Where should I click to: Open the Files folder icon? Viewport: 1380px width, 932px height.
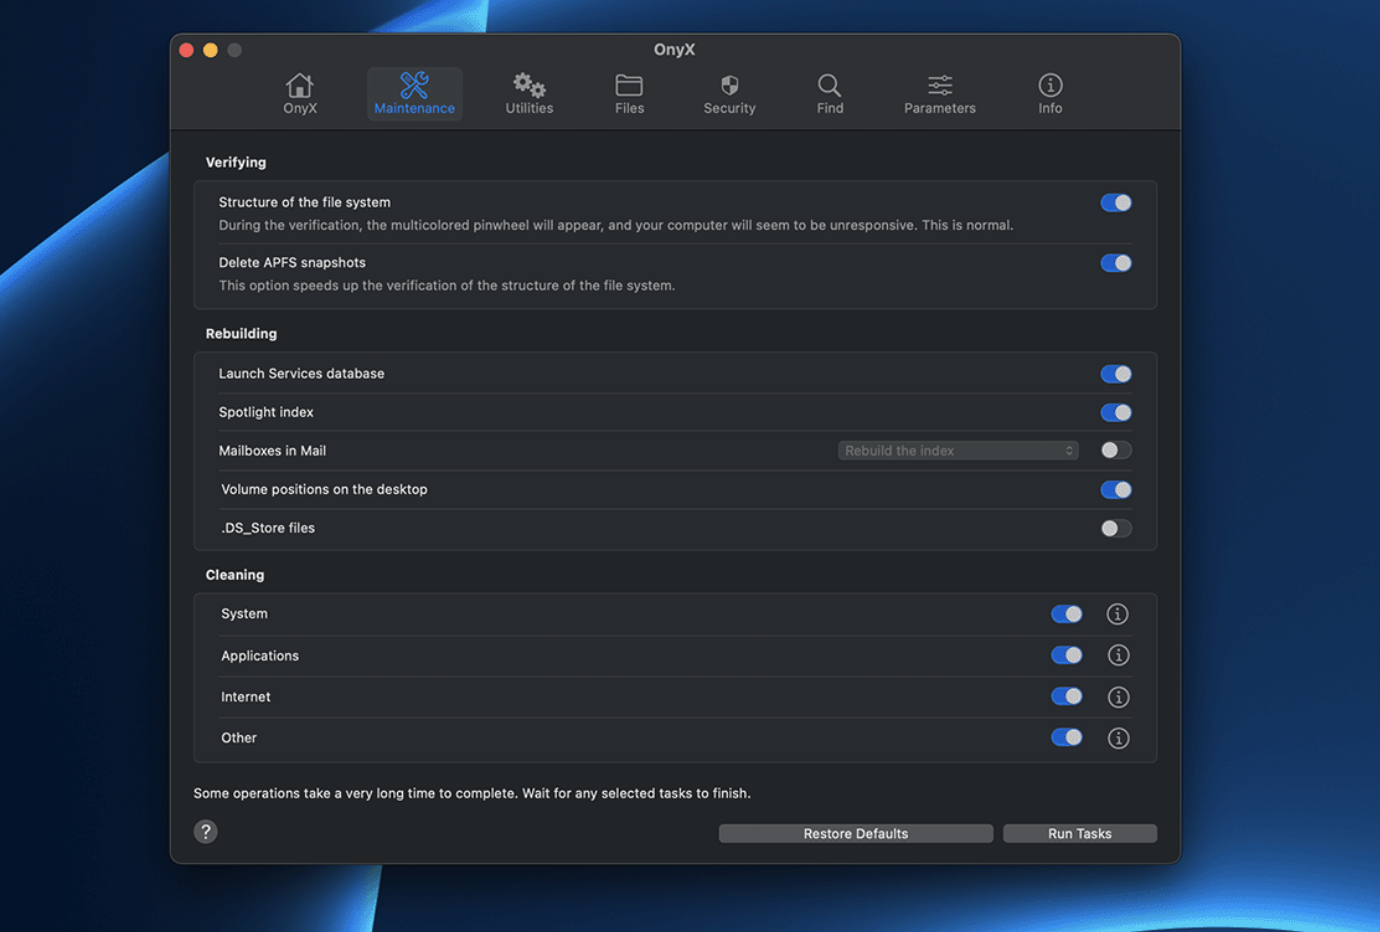629,86
